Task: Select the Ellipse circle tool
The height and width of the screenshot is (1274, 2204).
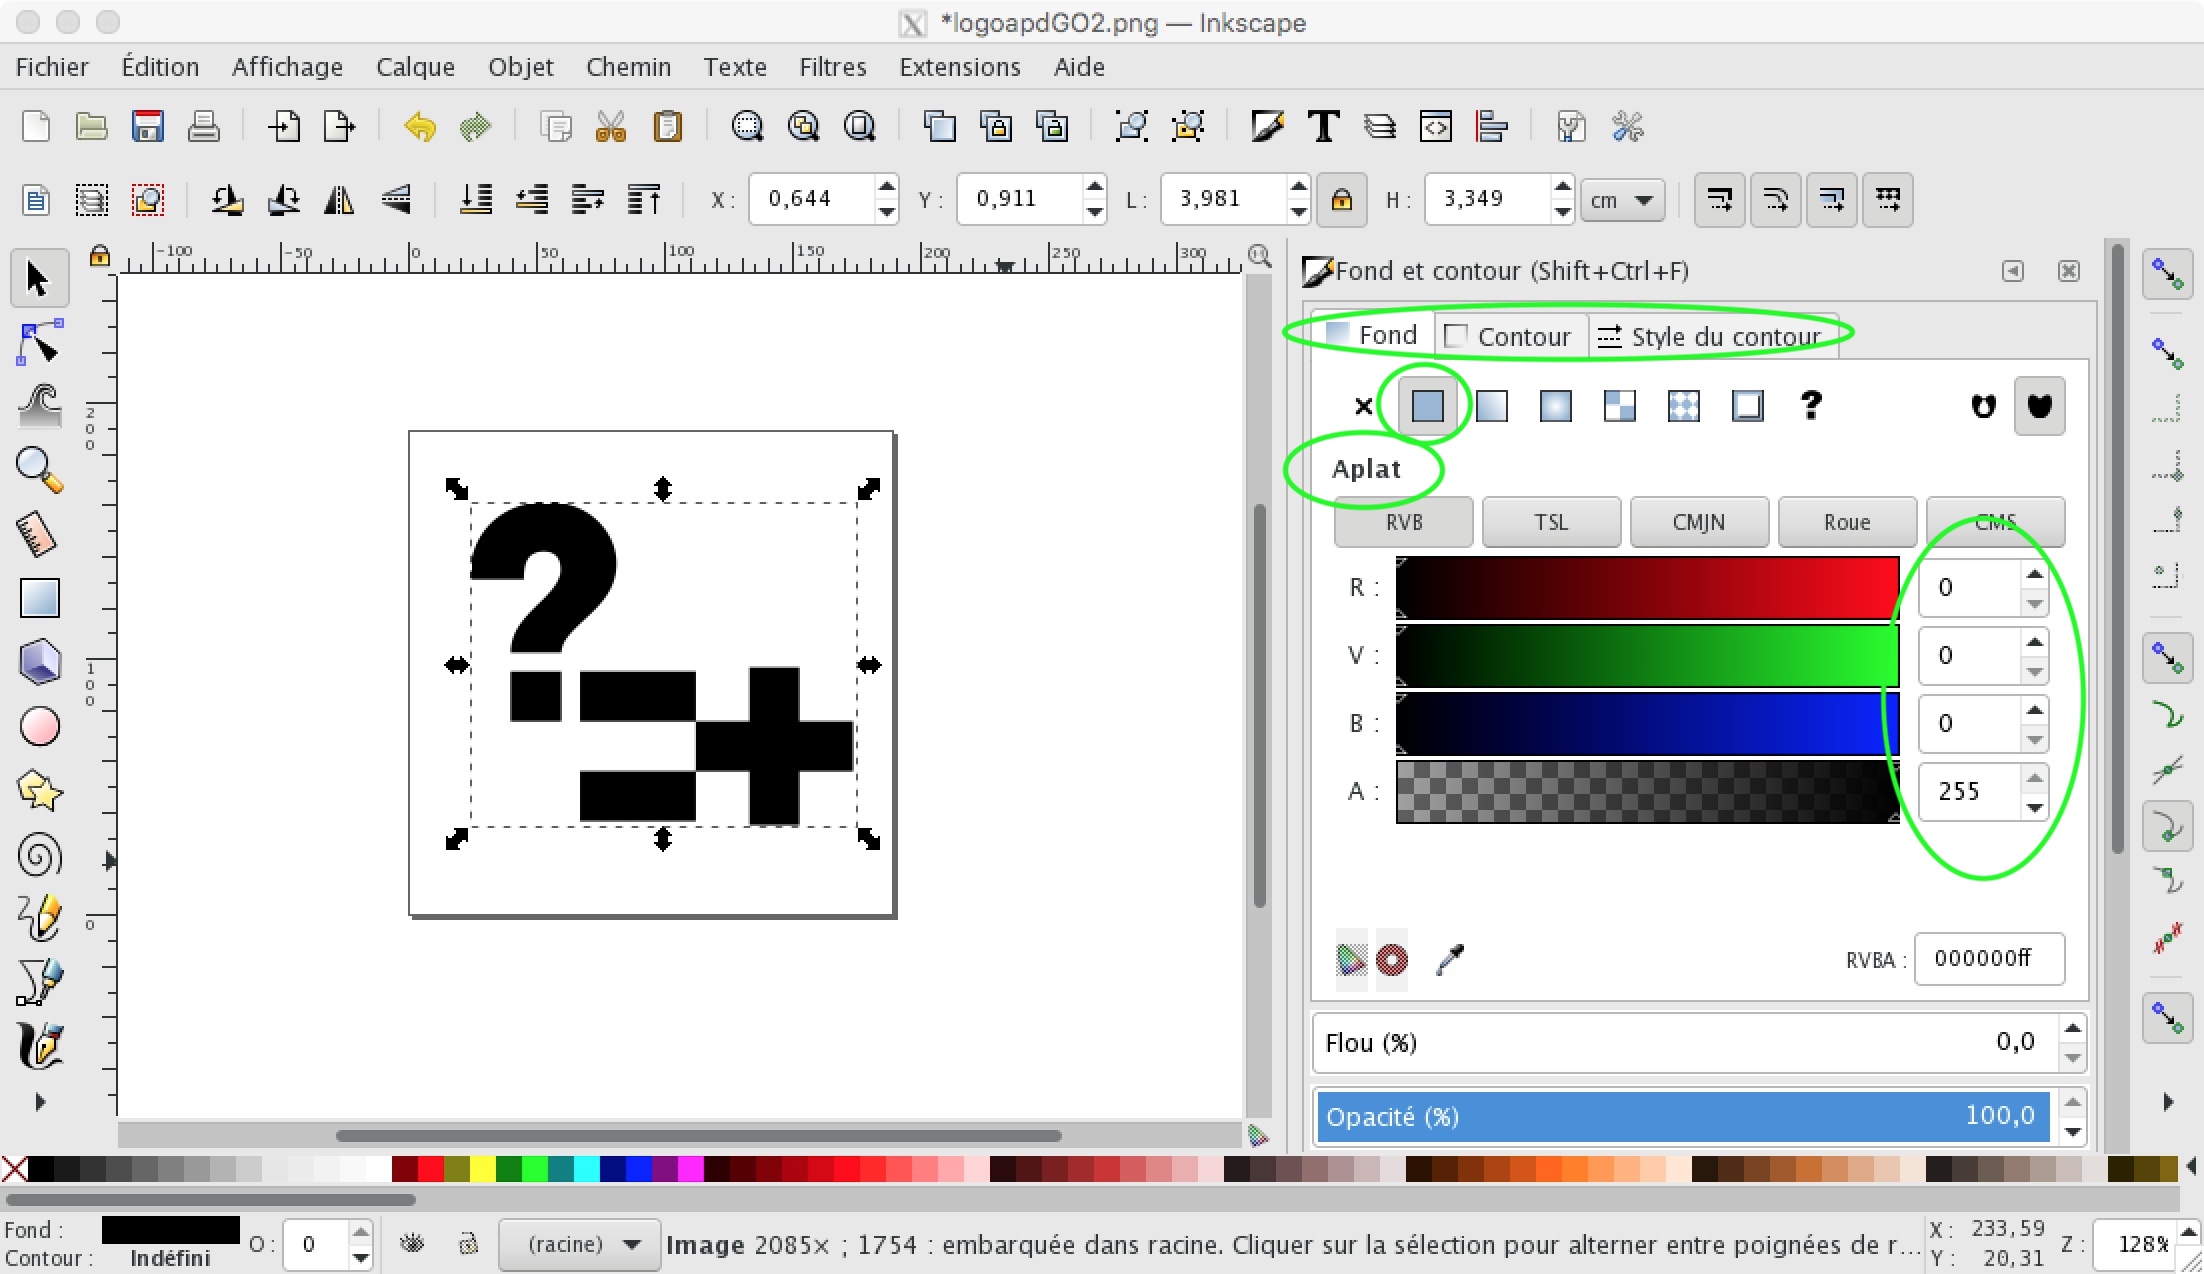Action: pyautogui.click(x=39, y=726)
